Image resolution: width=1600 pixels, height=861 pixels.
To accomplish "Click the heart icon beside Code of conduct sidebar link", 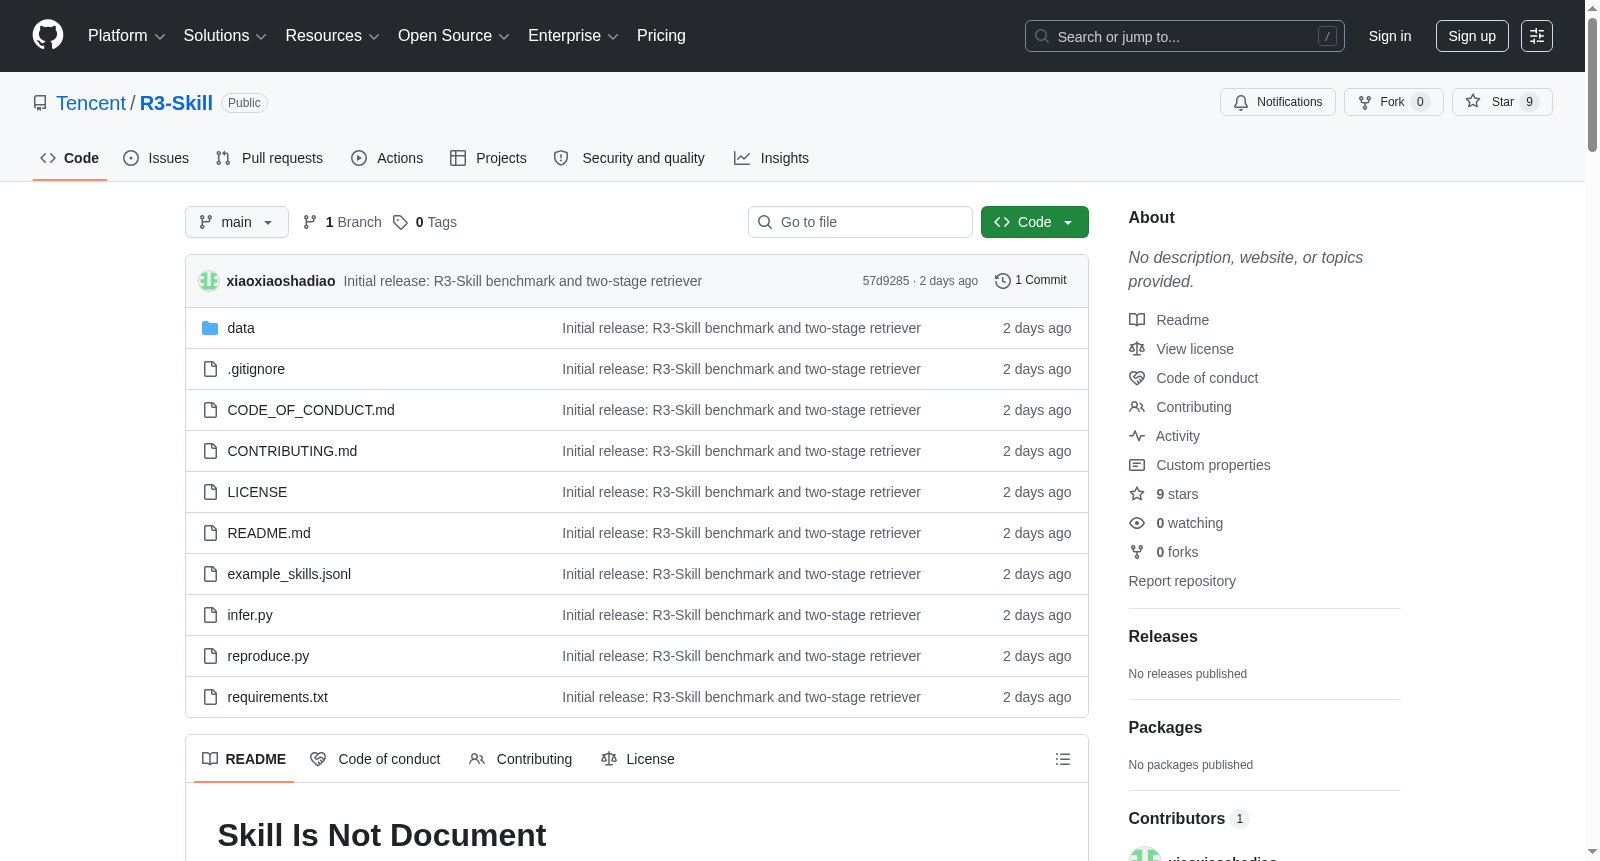I will [1137, 378].
